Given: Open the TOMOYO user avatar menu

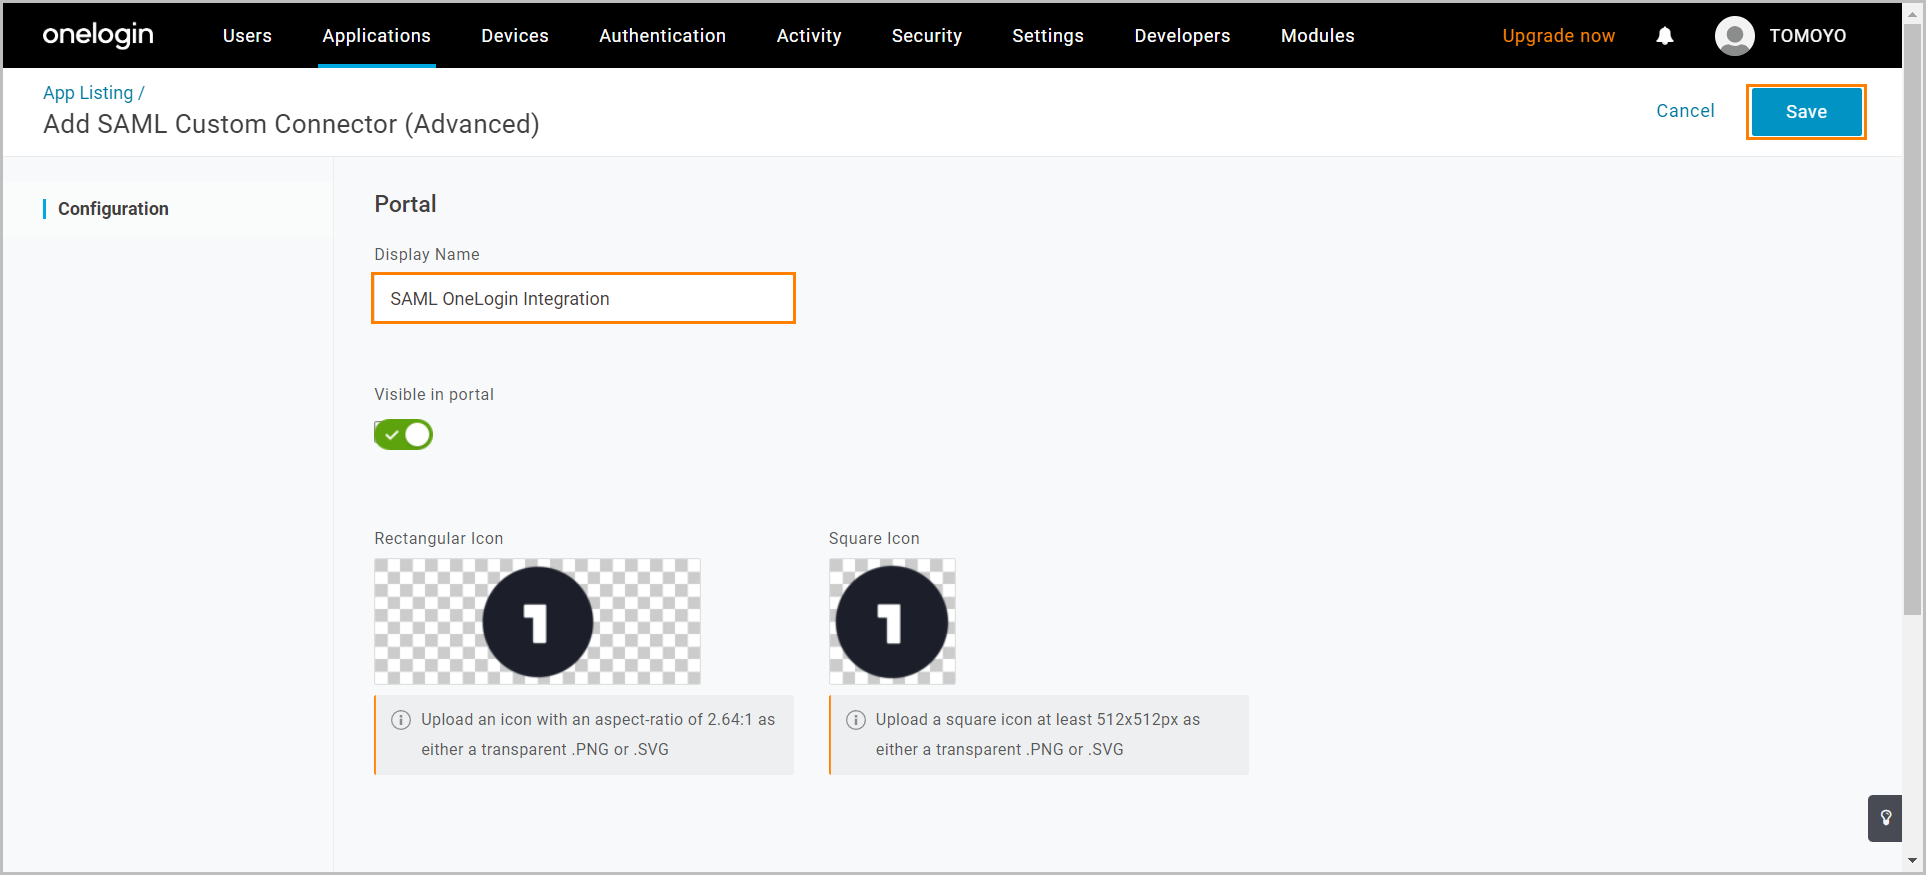Looking at the screenshot, I should 1735,36.
